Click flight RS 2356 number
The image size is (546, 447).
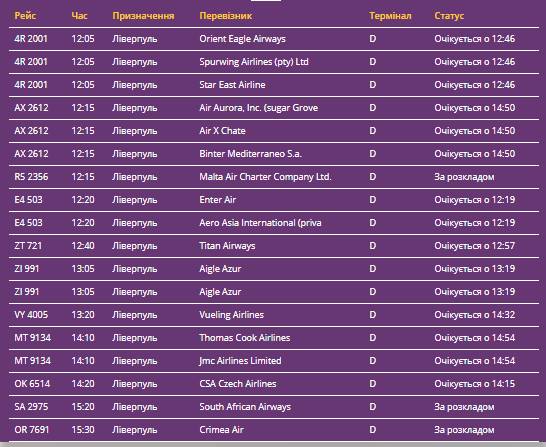tap(31, 177)
